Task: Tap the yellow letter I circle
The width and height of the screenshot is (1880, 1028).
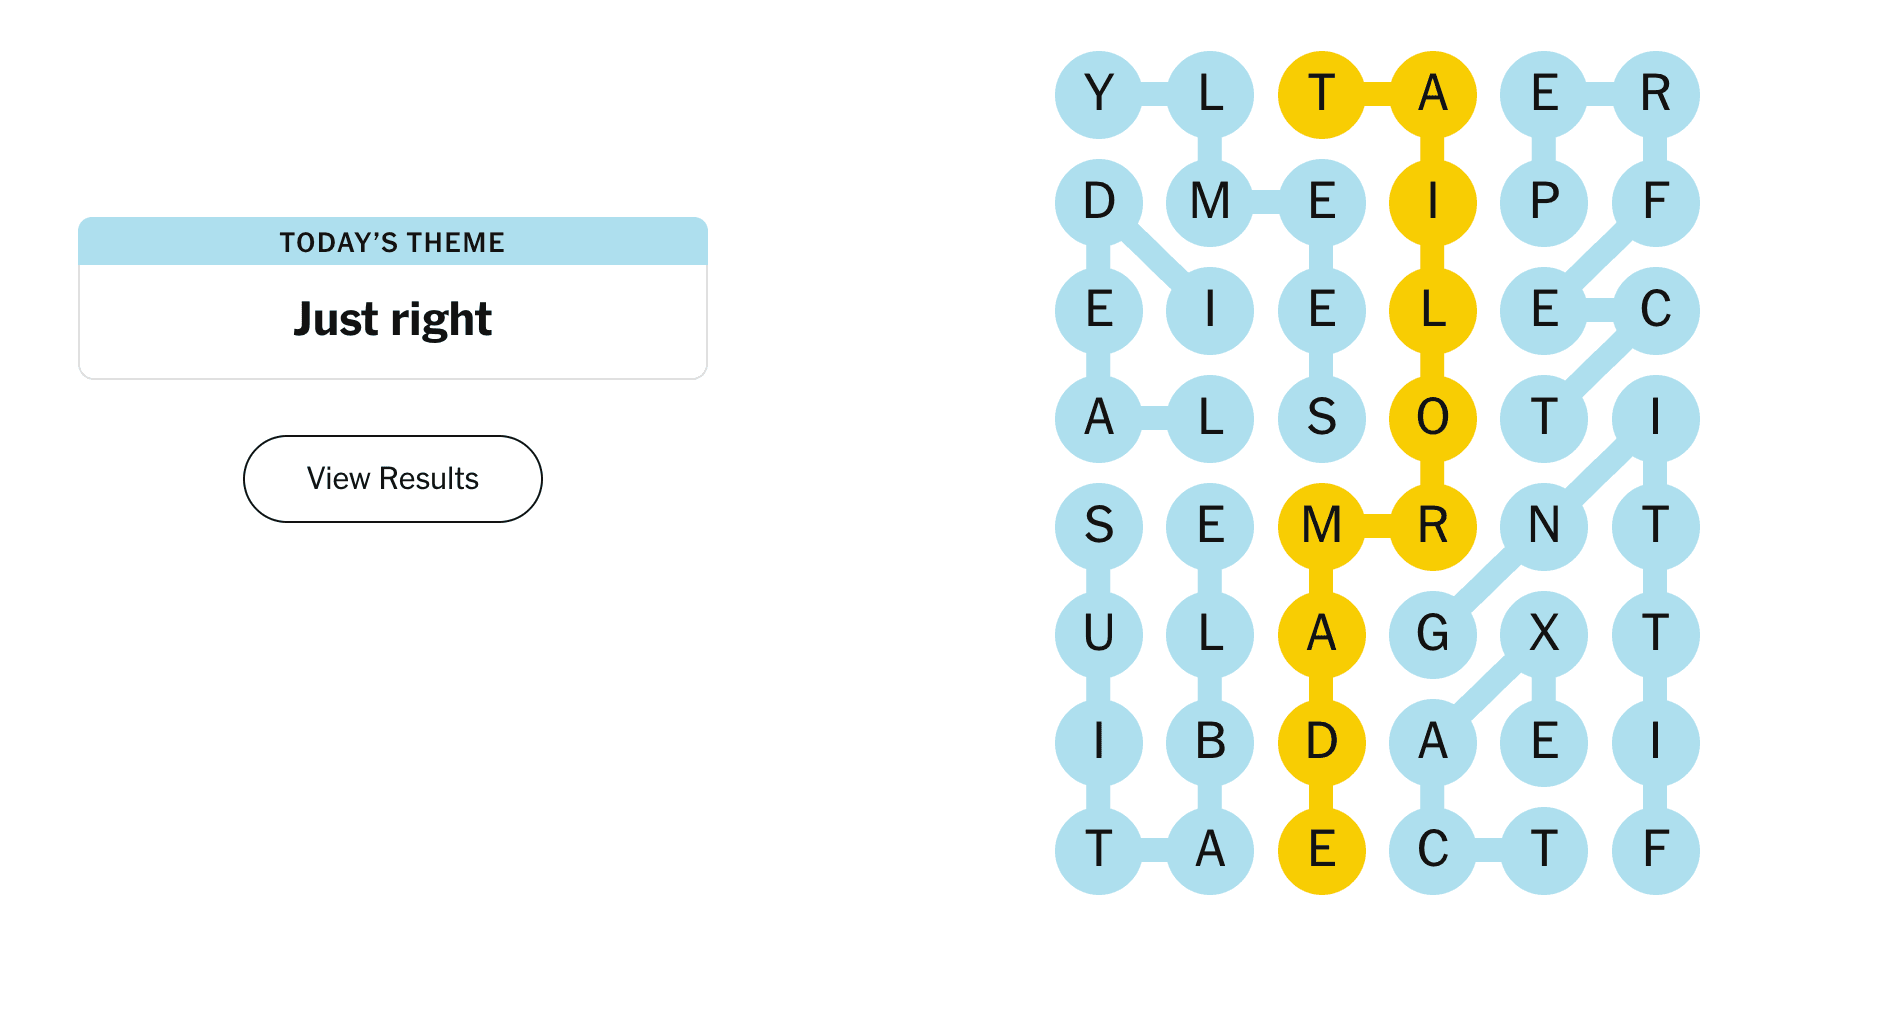Action: 1432,202
